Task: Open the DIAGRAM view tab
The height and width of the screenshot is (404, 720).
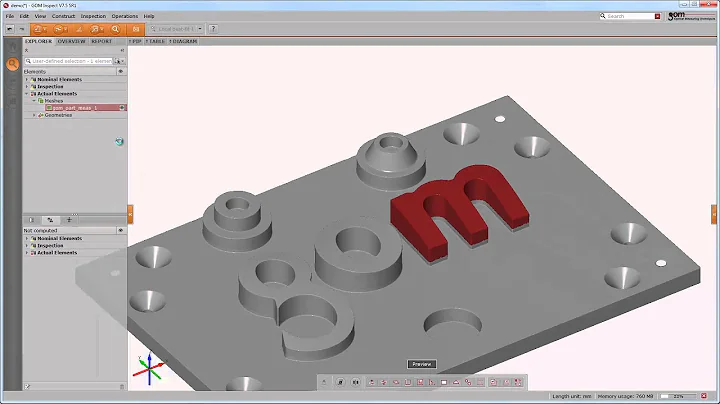Action: coord(183,41)
